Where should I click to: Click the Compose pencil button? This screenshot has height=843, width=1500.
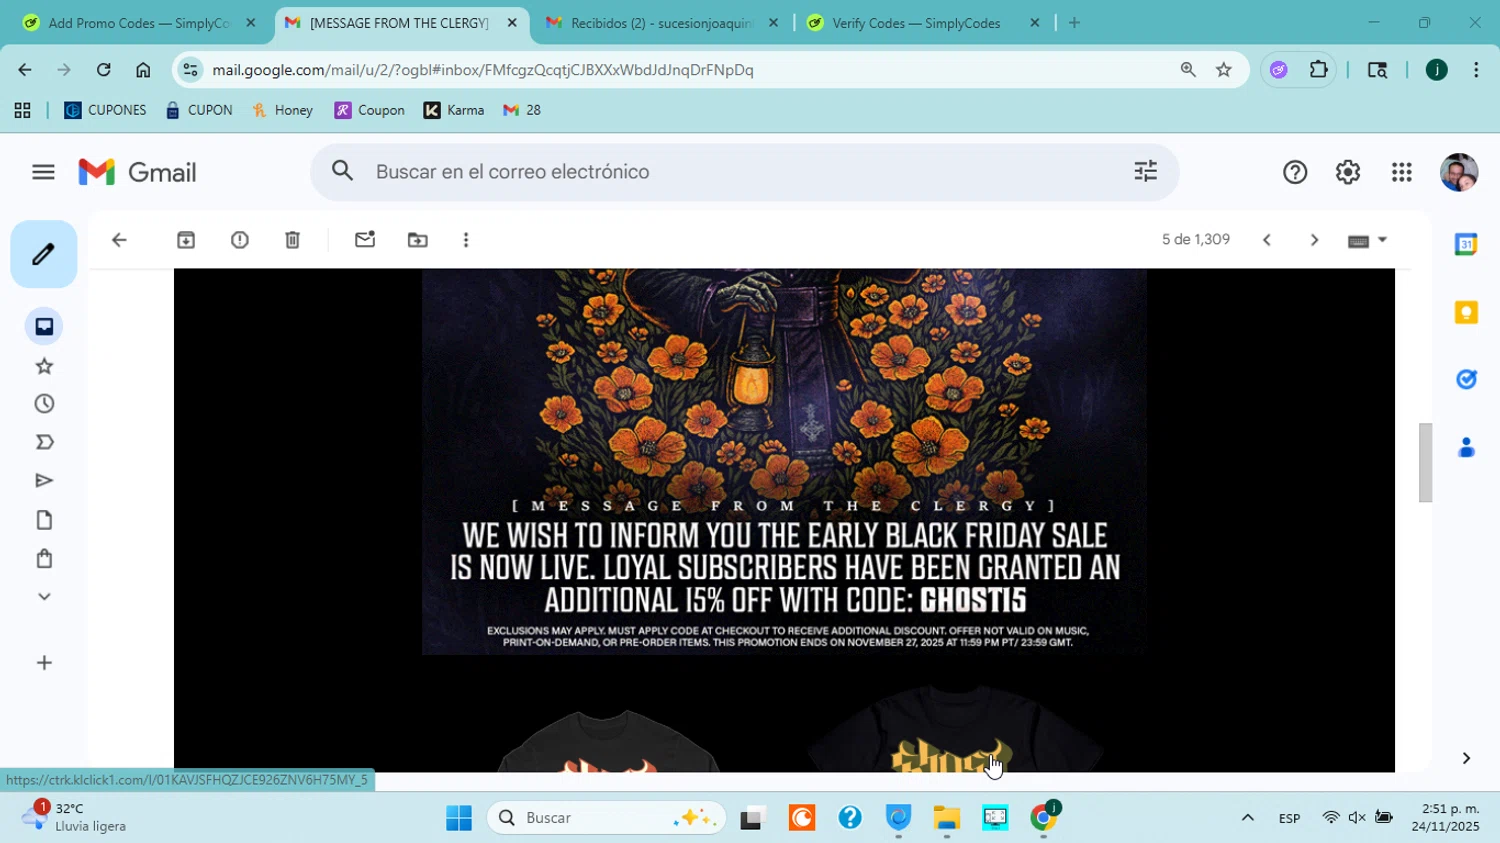point(44,254)
